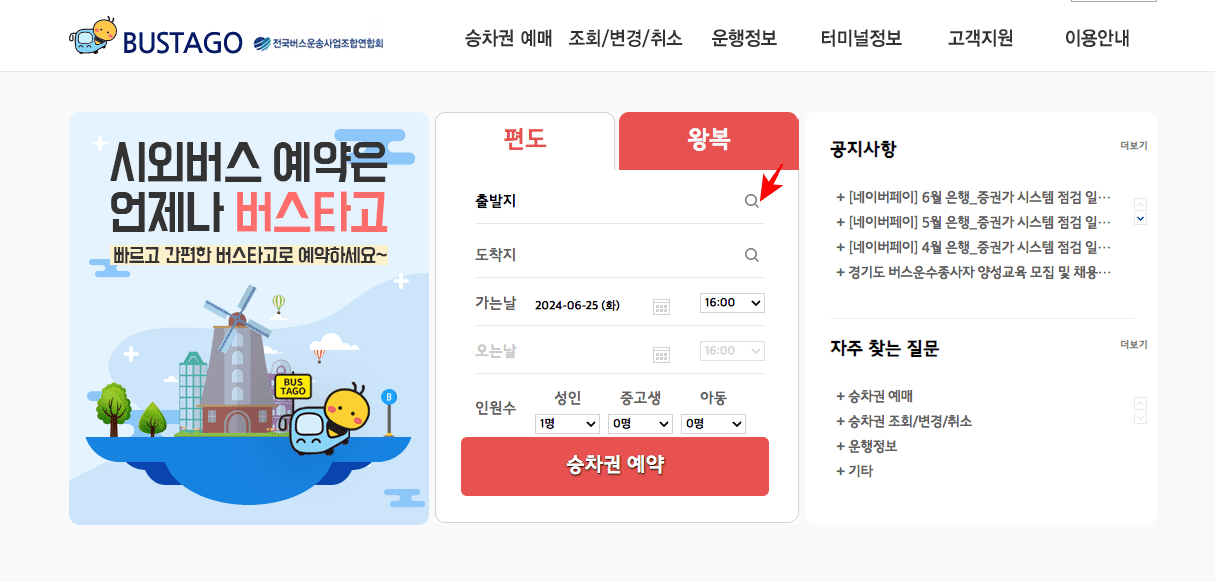Click the arrival terminal search magnifier icon
The image size is (1215, 582).
(752, 255)
